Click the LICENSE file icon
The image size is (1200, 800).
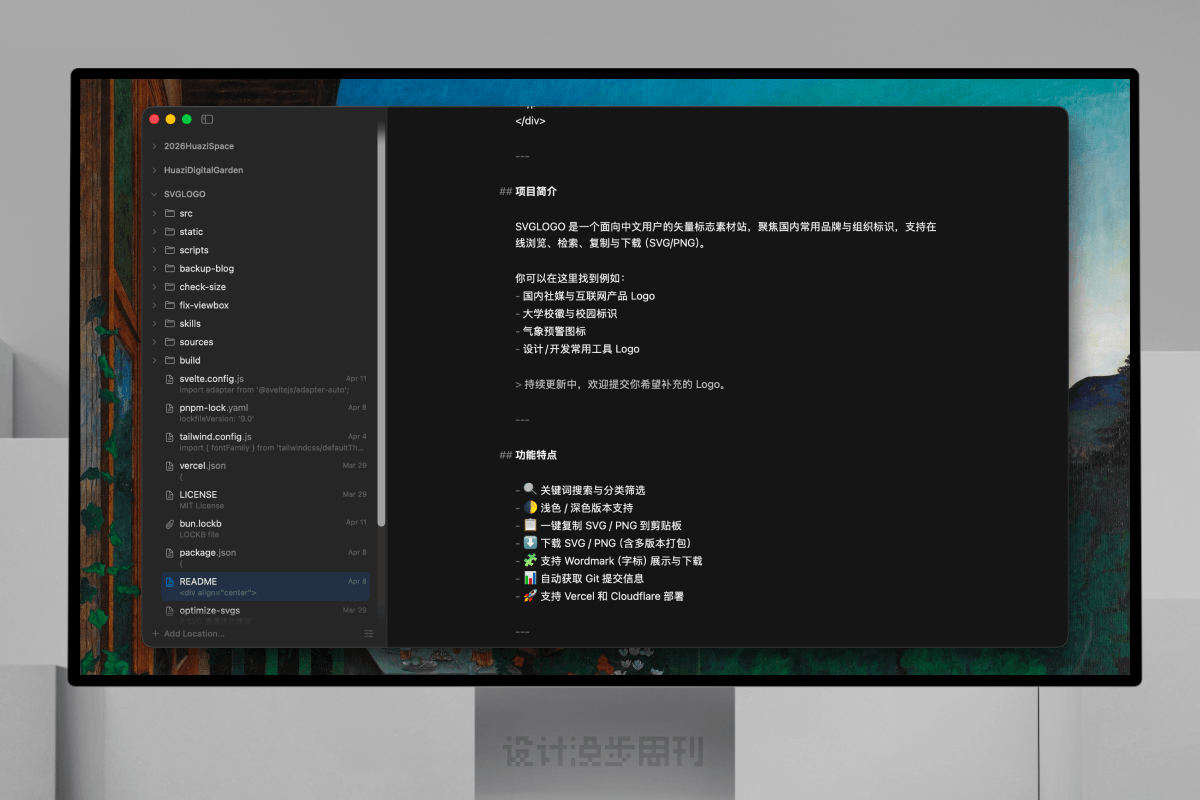pos(170,495)
